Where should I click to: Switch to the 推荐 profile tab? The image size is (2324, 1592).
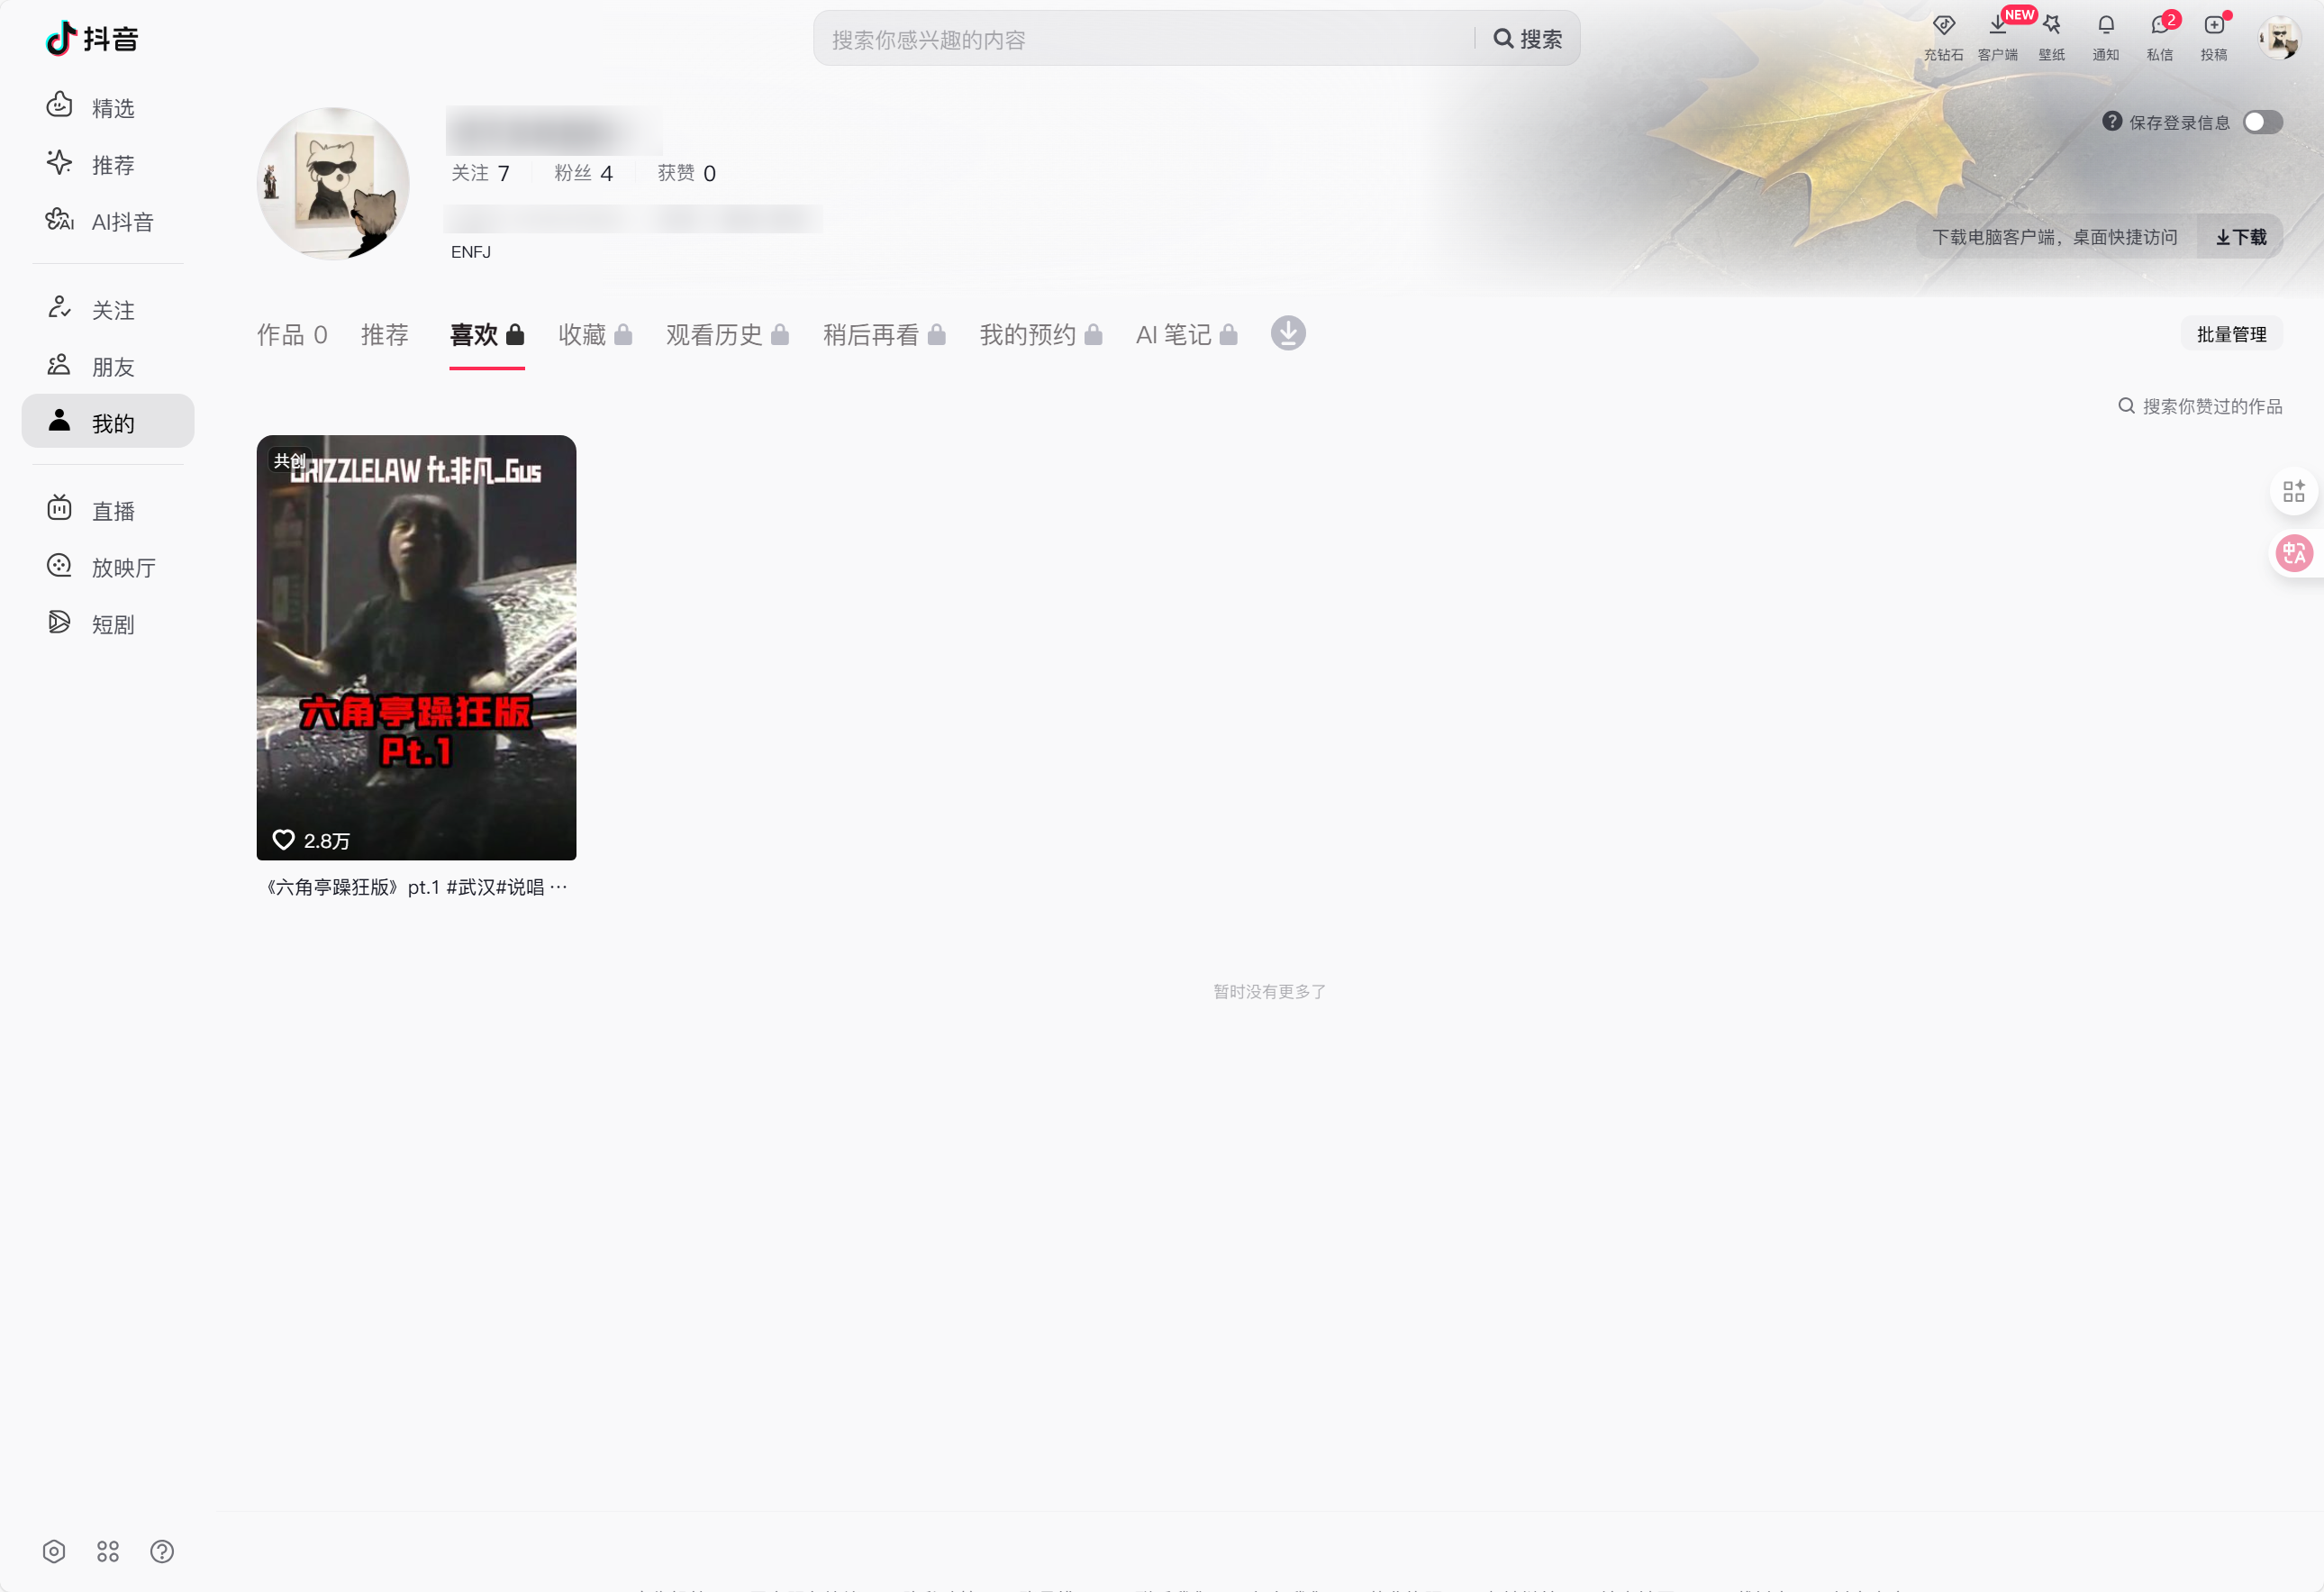(385, 334)
